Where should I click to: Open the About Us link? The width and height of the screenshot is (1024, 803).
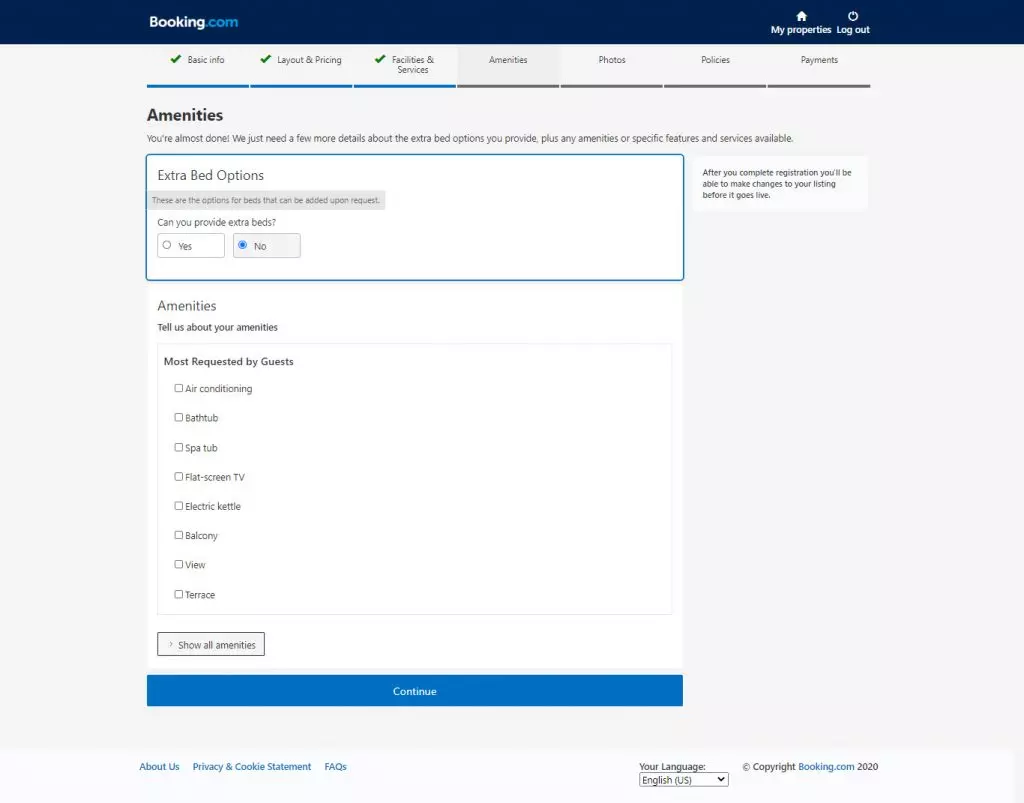[x=159, y=766]
